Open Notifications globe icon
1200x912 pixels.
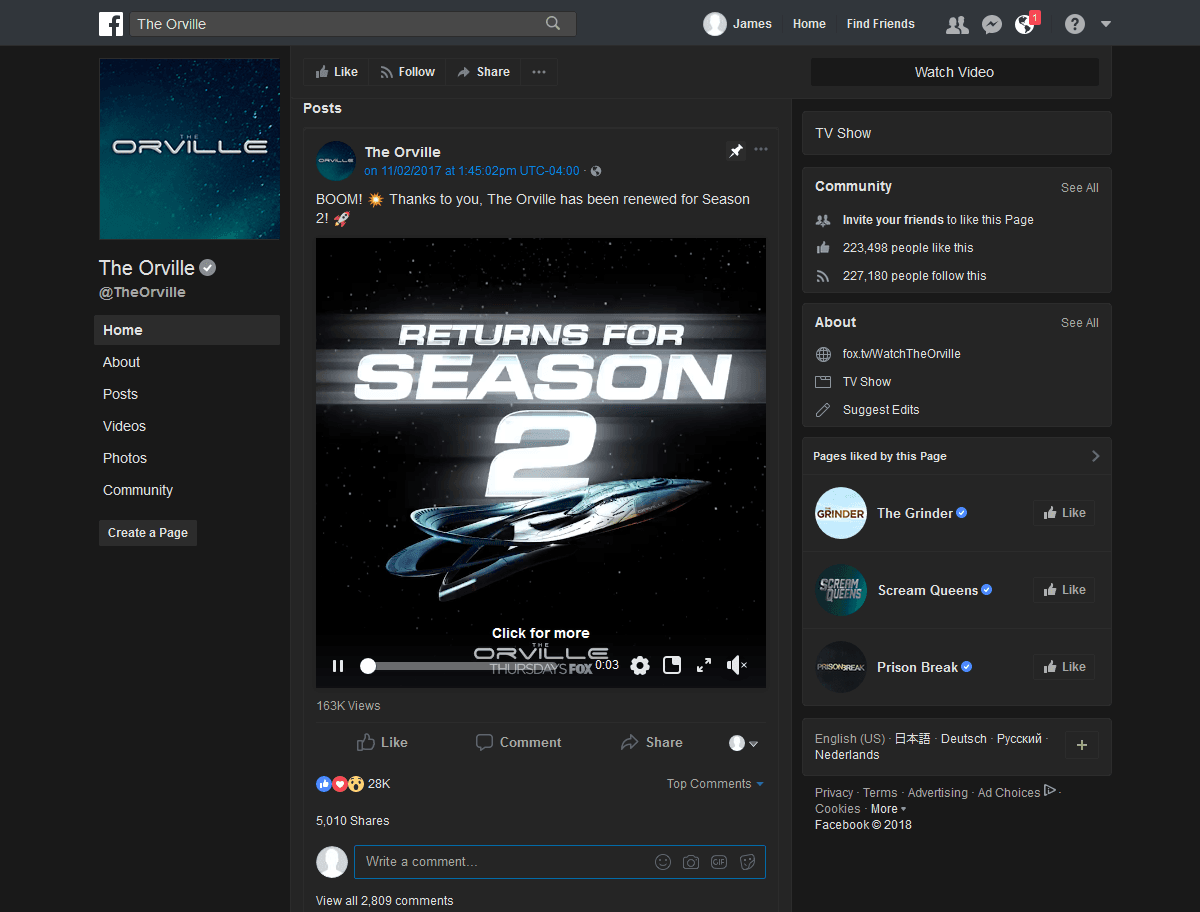(x=1025, y=24)
